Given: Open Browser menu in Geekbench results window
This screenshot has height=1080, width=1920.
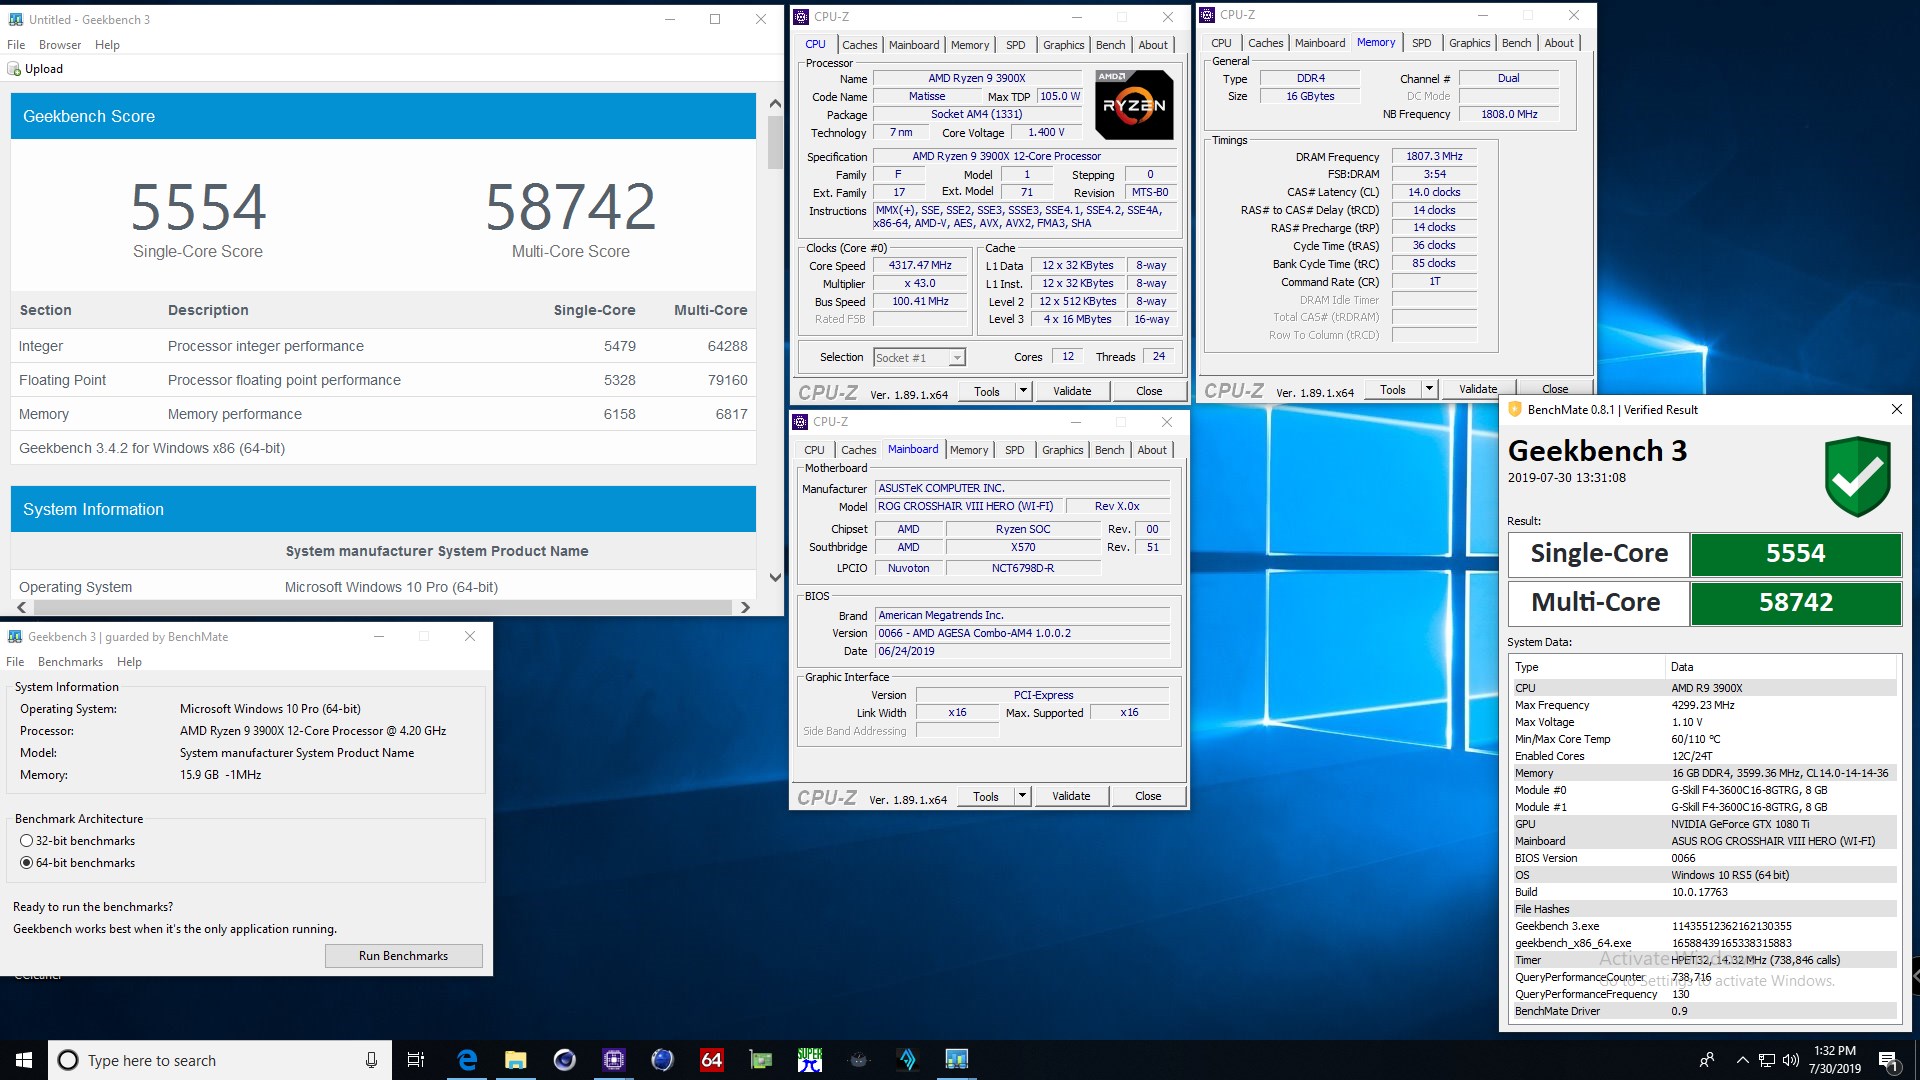Looking at the screenshot, I should pyautogui.click(x=60, y=45).
